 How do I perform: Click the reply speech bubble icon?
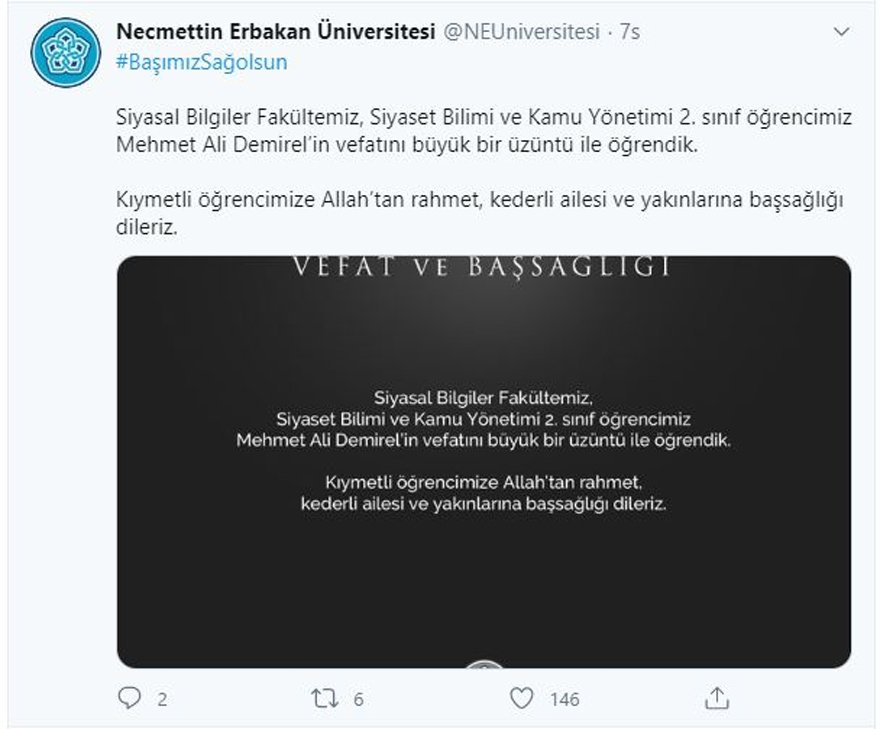point(130,698)
